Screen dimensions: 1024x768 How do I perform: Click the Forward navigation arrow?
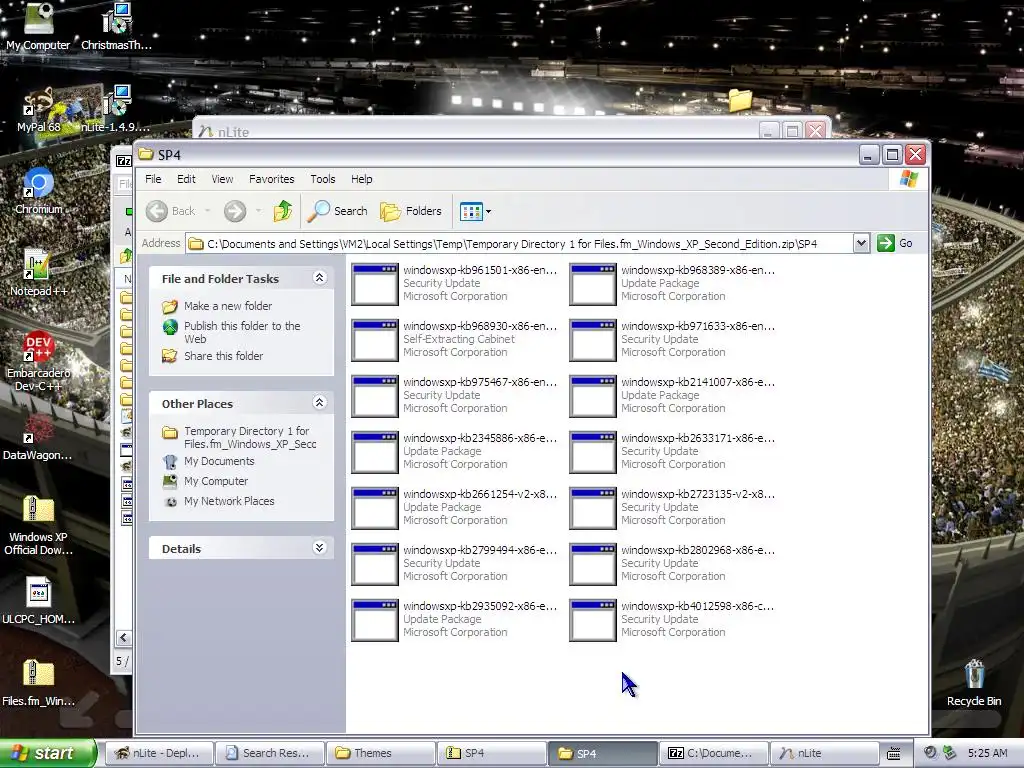235,211
